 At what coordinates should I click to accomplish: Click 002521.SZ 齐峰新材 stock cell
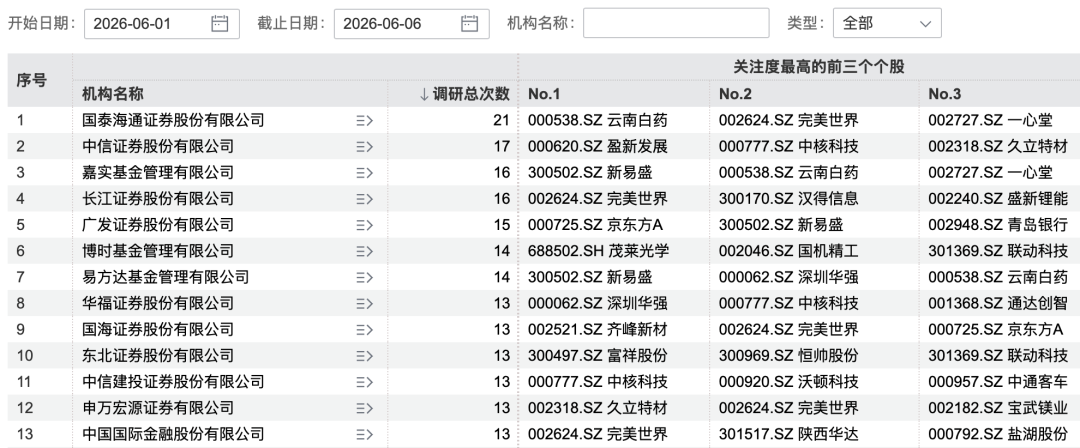point(598,330)
